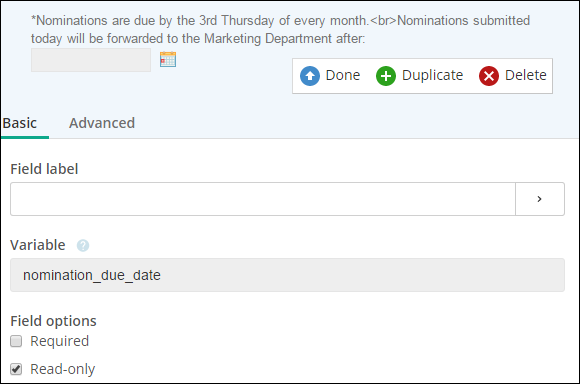The image size is (580, 384).
Task: Expand the Field label chevron button
Action: (x=540, y=199)
